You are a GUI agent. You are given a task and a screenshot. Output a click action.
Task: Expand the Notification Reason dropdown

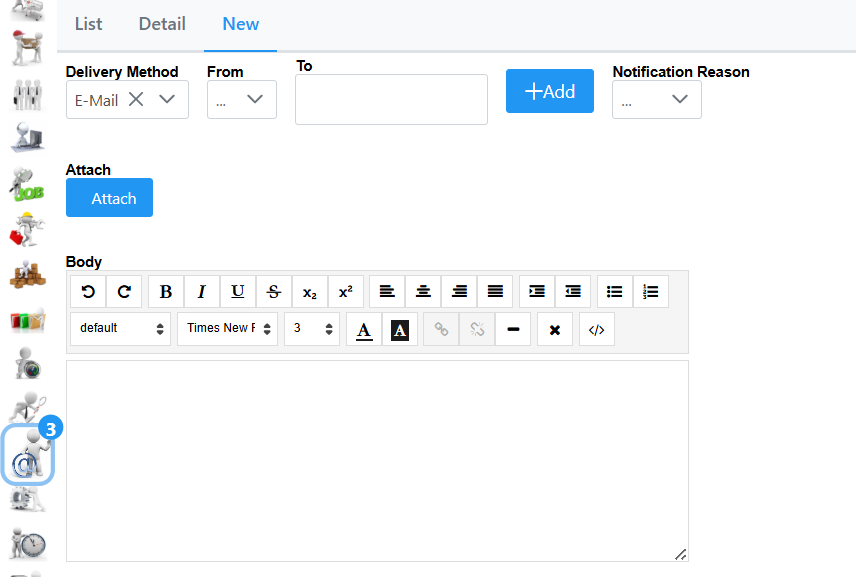680,99
